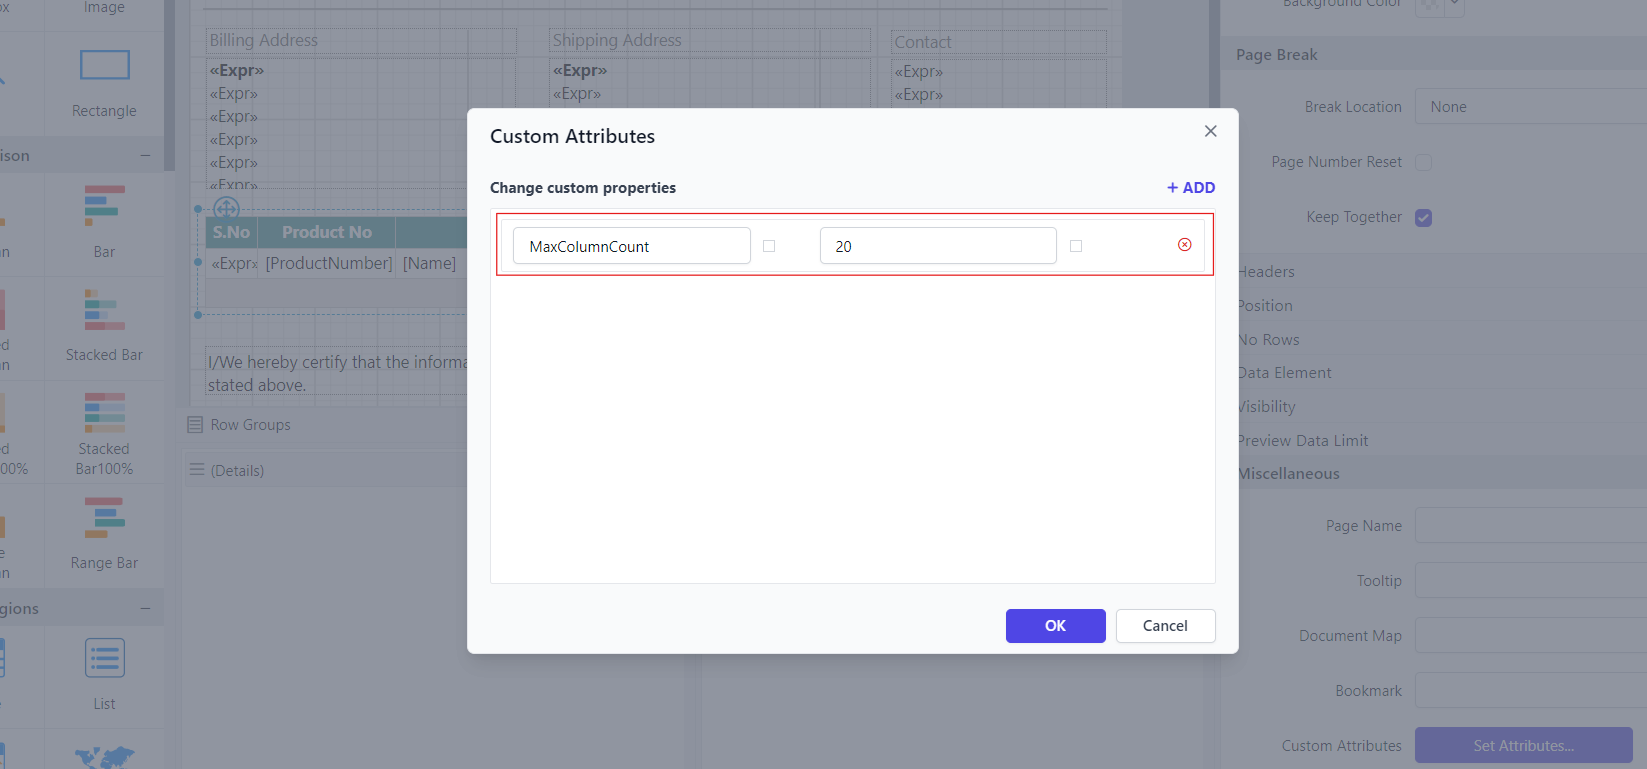
Task: Select the Shipping Address textbox
Action: (709, 41)
